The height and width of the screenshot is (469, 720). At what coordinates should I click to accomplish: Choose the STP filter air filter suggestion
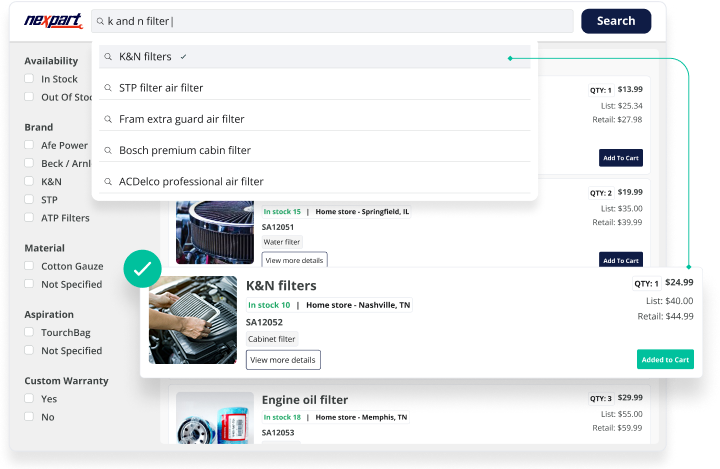tap(315, 88)
